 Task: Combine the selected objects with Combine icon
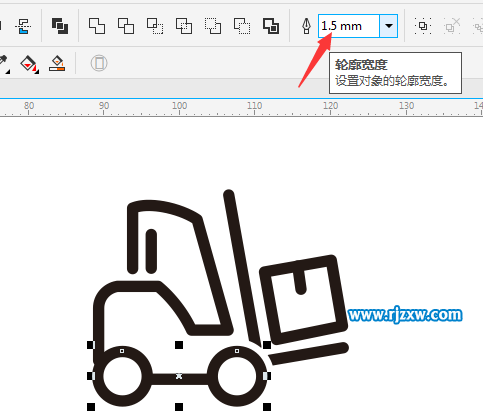(x=60, y=26)
